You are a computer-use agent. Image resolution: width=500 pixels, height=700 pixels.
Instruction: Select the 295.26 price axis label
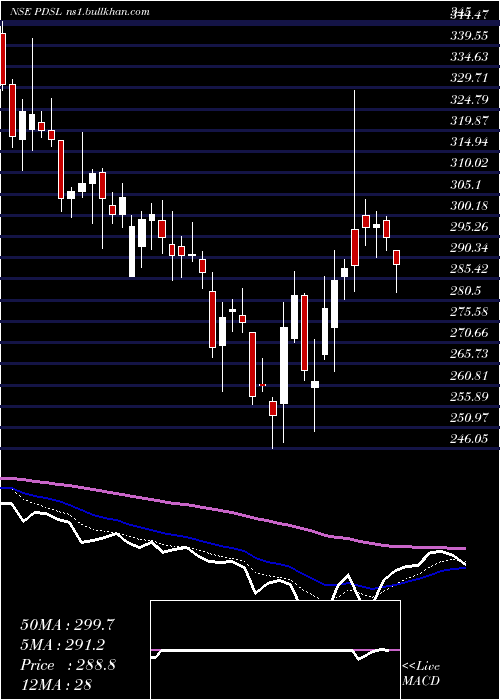pos(469,227)
